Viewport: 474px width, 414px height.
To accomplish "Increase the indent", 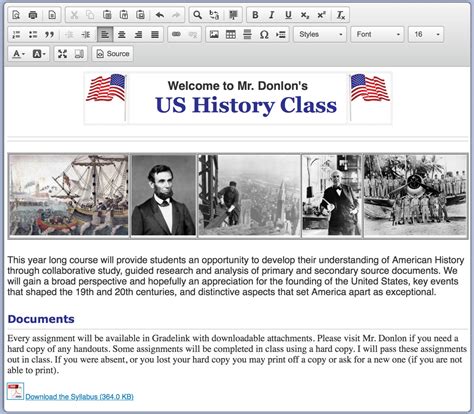I will (86, 34).
